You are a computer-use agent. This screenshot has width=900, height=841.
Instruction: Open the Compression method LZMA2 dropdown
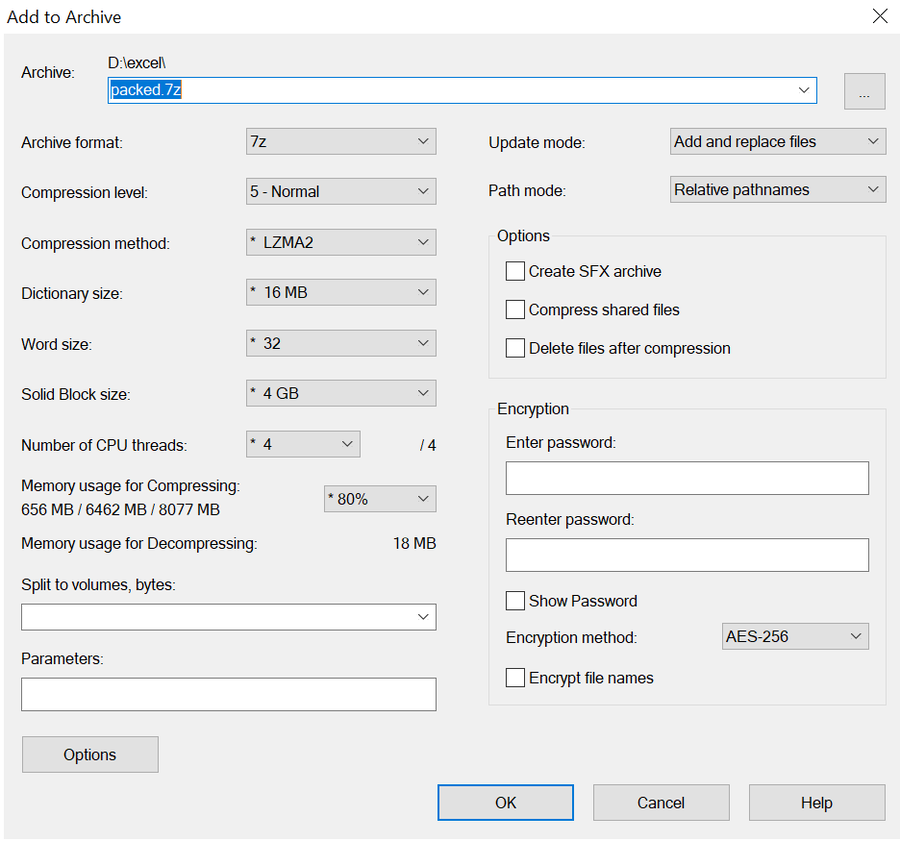point(341,242)
